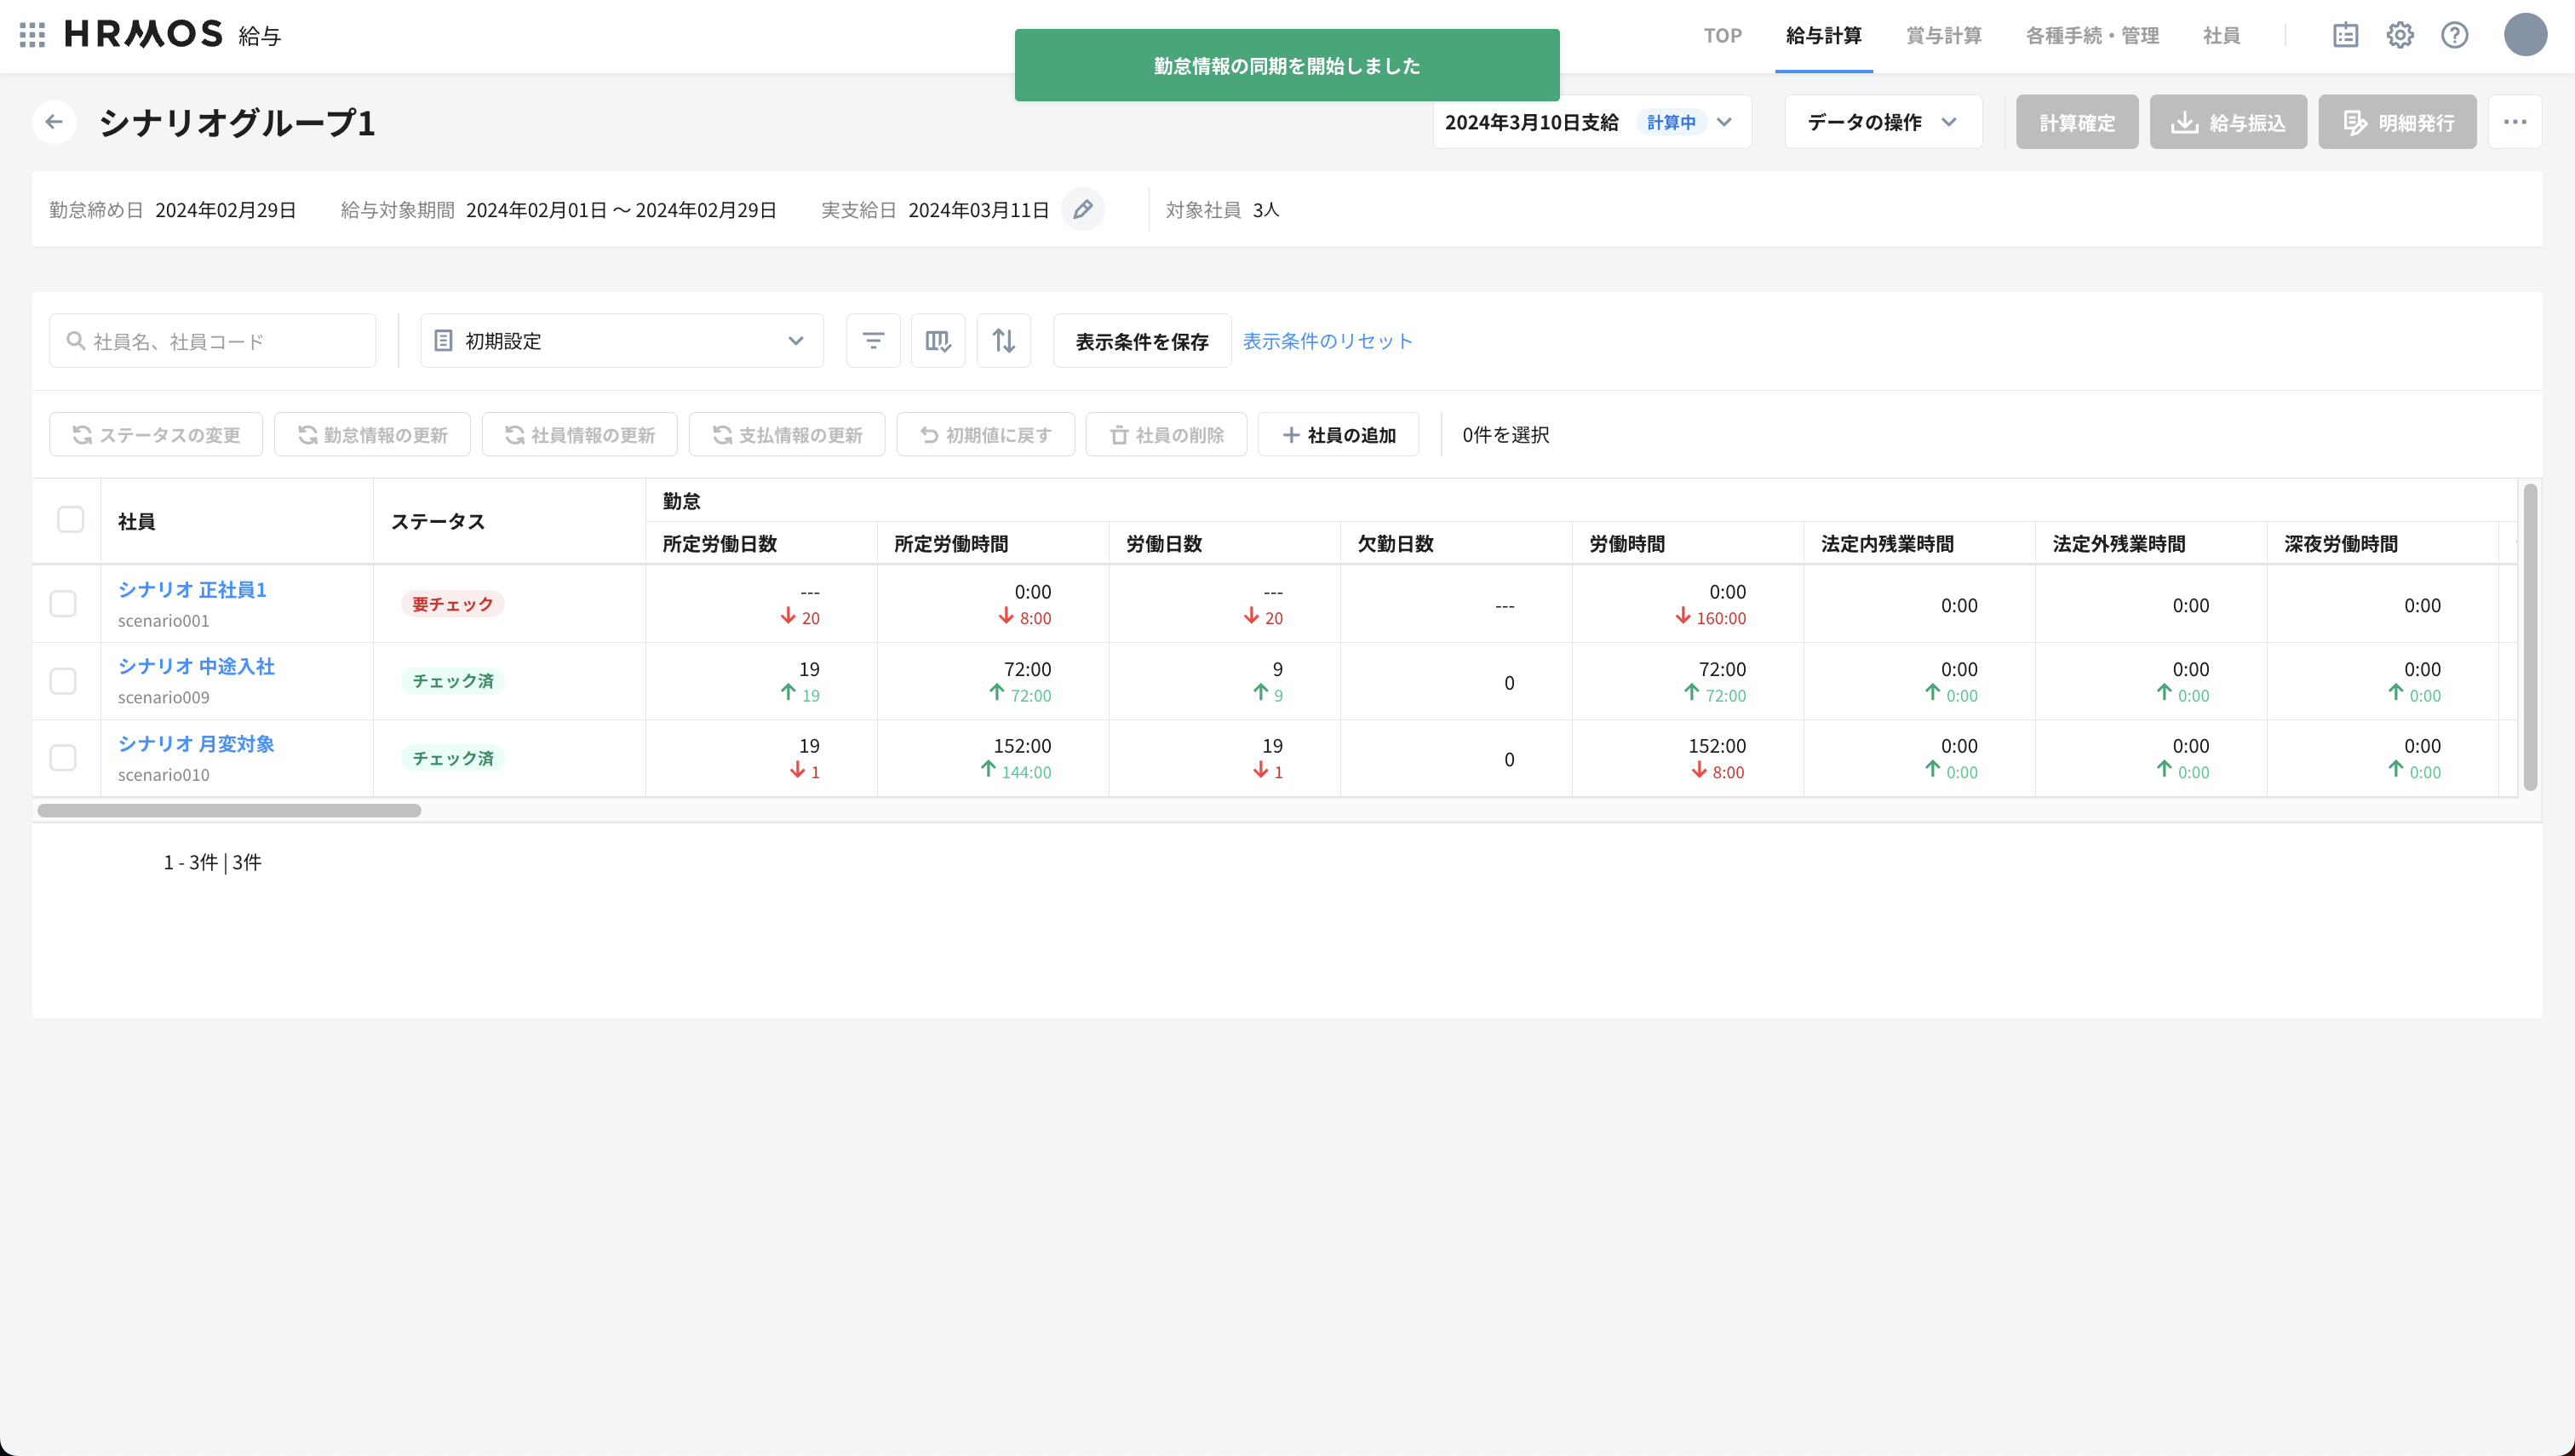Check the row for シナリオ 正社員1
The width and height of the screenshot is (2575, 1456).
(63, 604)
